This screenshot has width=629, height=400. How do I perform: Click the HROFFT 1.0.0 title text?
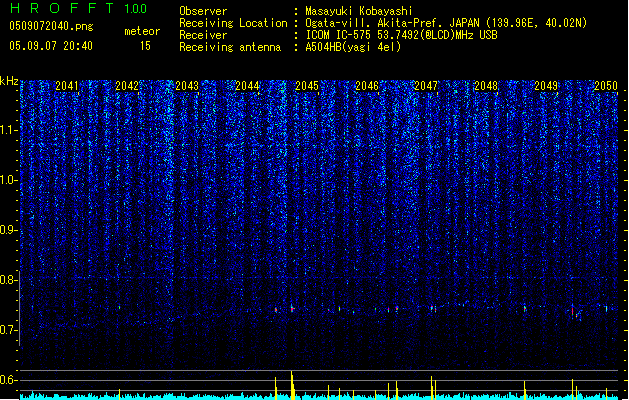pos(79,8)
